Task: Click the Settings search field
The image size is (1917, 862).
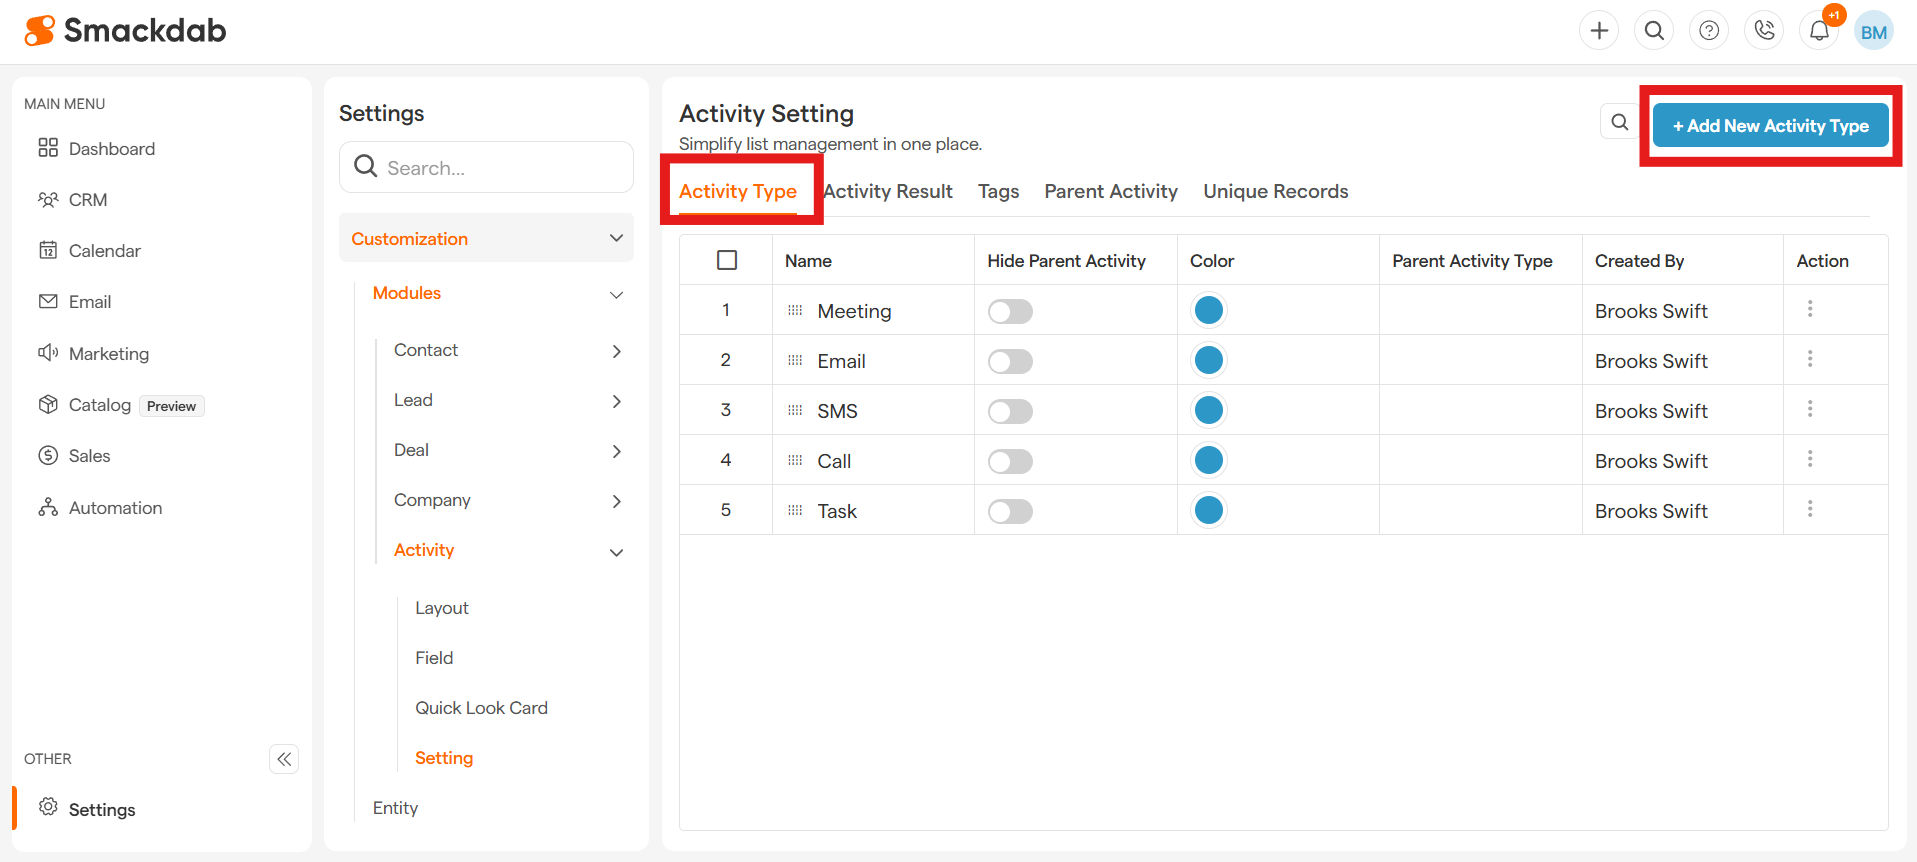Action: [x=500, y=168]
